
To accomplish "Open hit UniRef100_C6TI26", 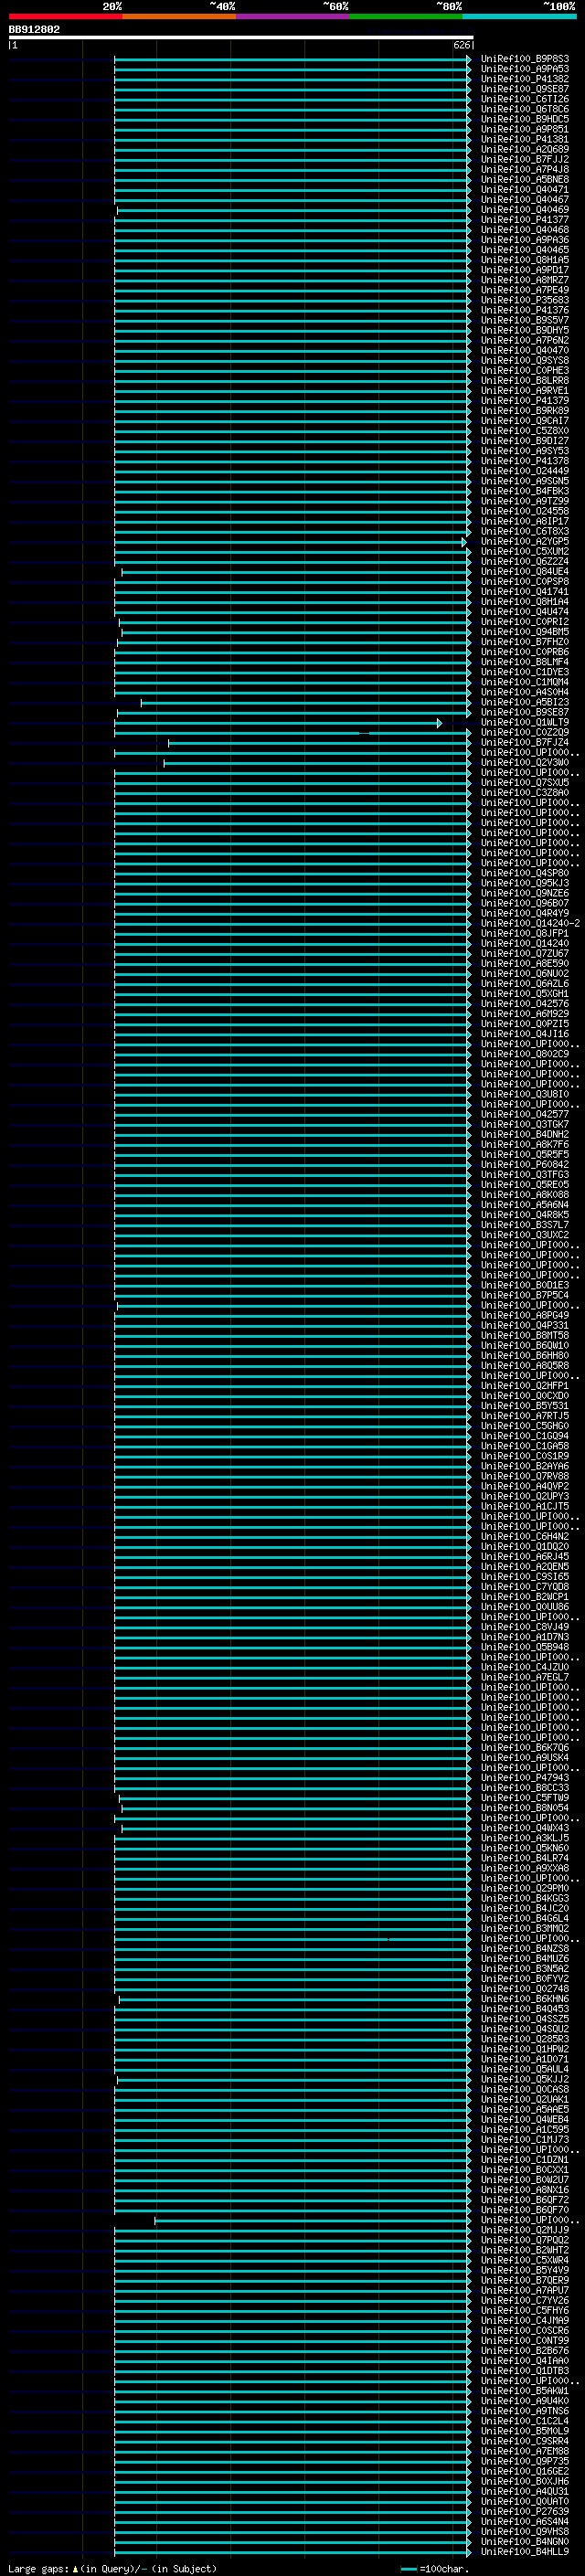I will point(525,99).
